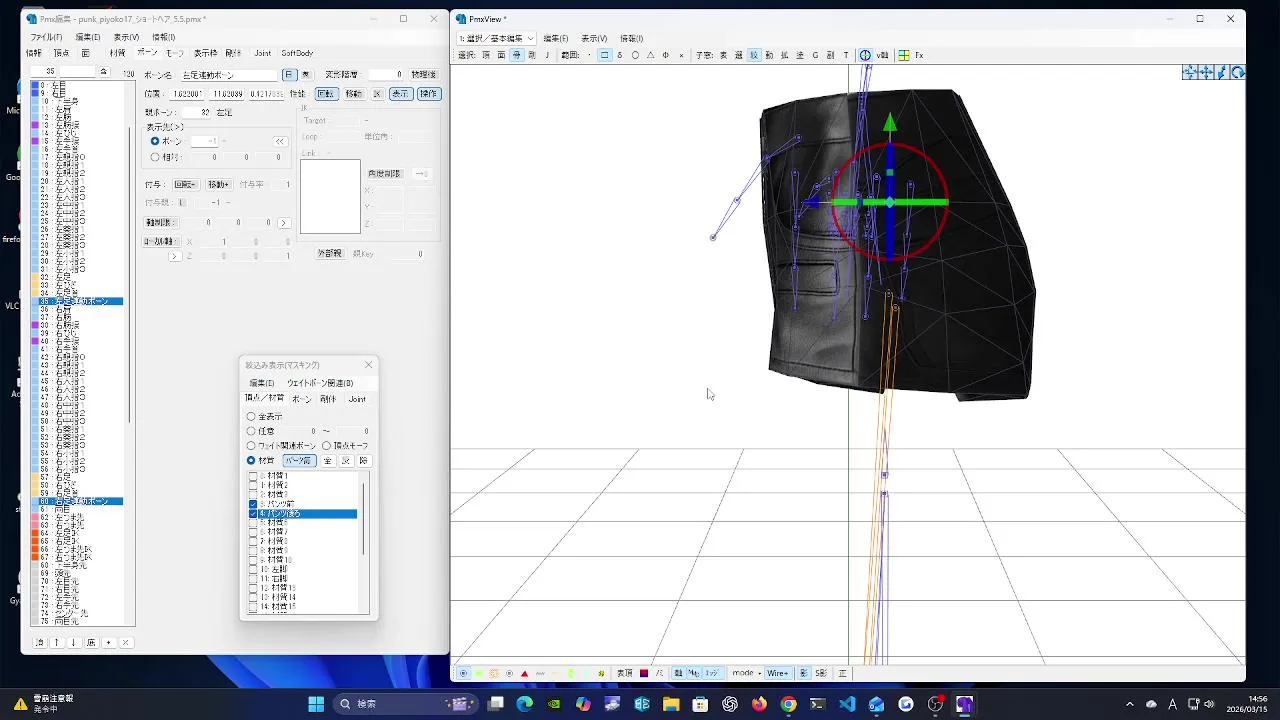Switch to the 材質 tab in Pmx editor
1280x720 pixels.
(117, 53)
